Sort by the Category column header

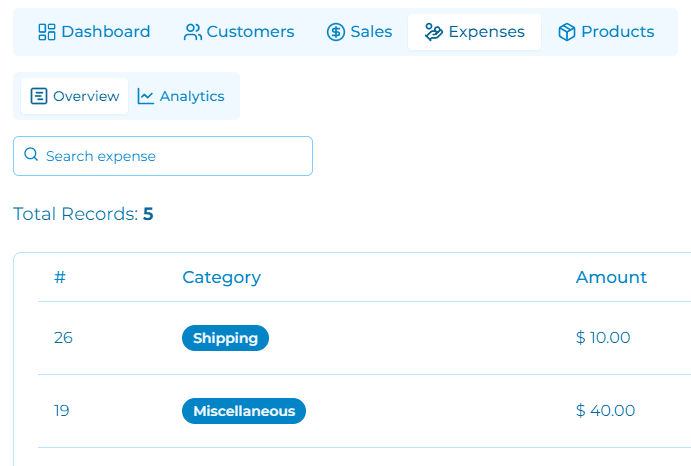click(x=222, y=277)
